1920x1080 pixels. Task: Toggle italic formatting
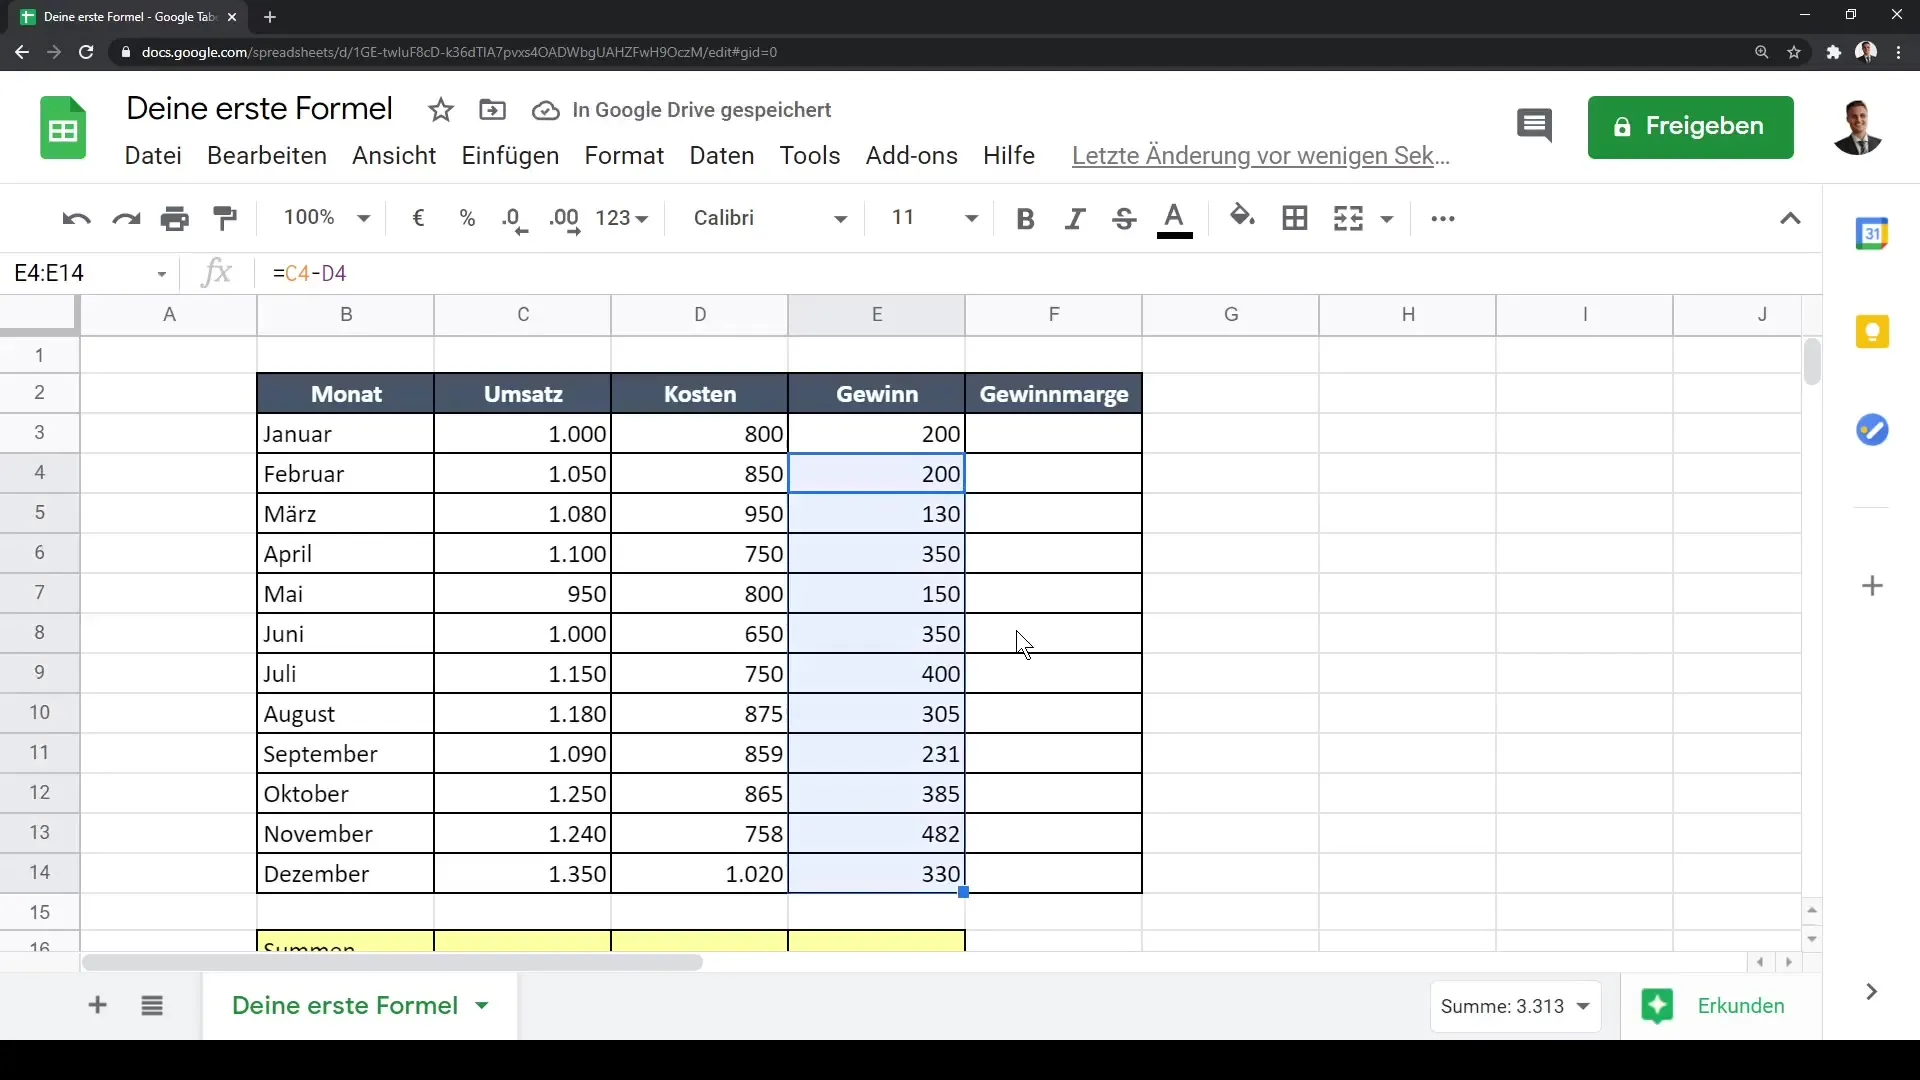(x=1075, y=219)
